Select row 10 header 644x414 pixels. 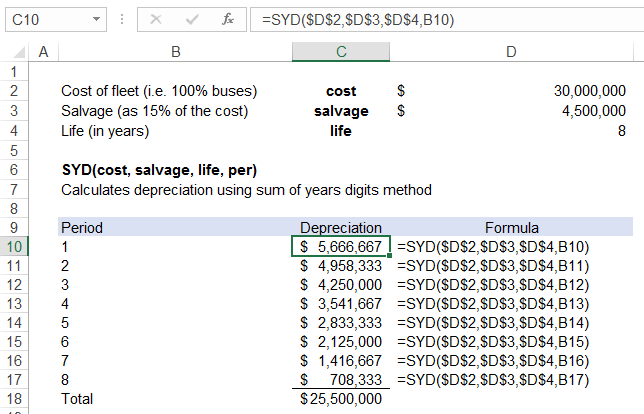tap(14, 245)
